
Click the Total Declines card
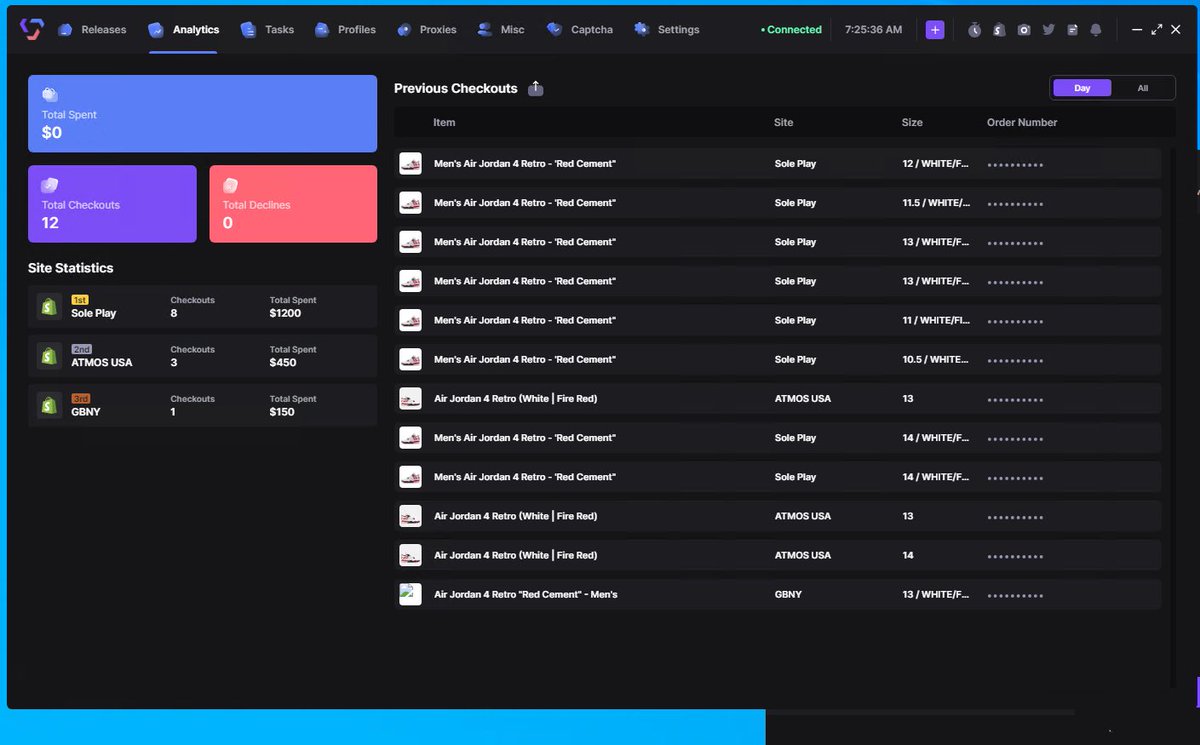coord(293,204)
